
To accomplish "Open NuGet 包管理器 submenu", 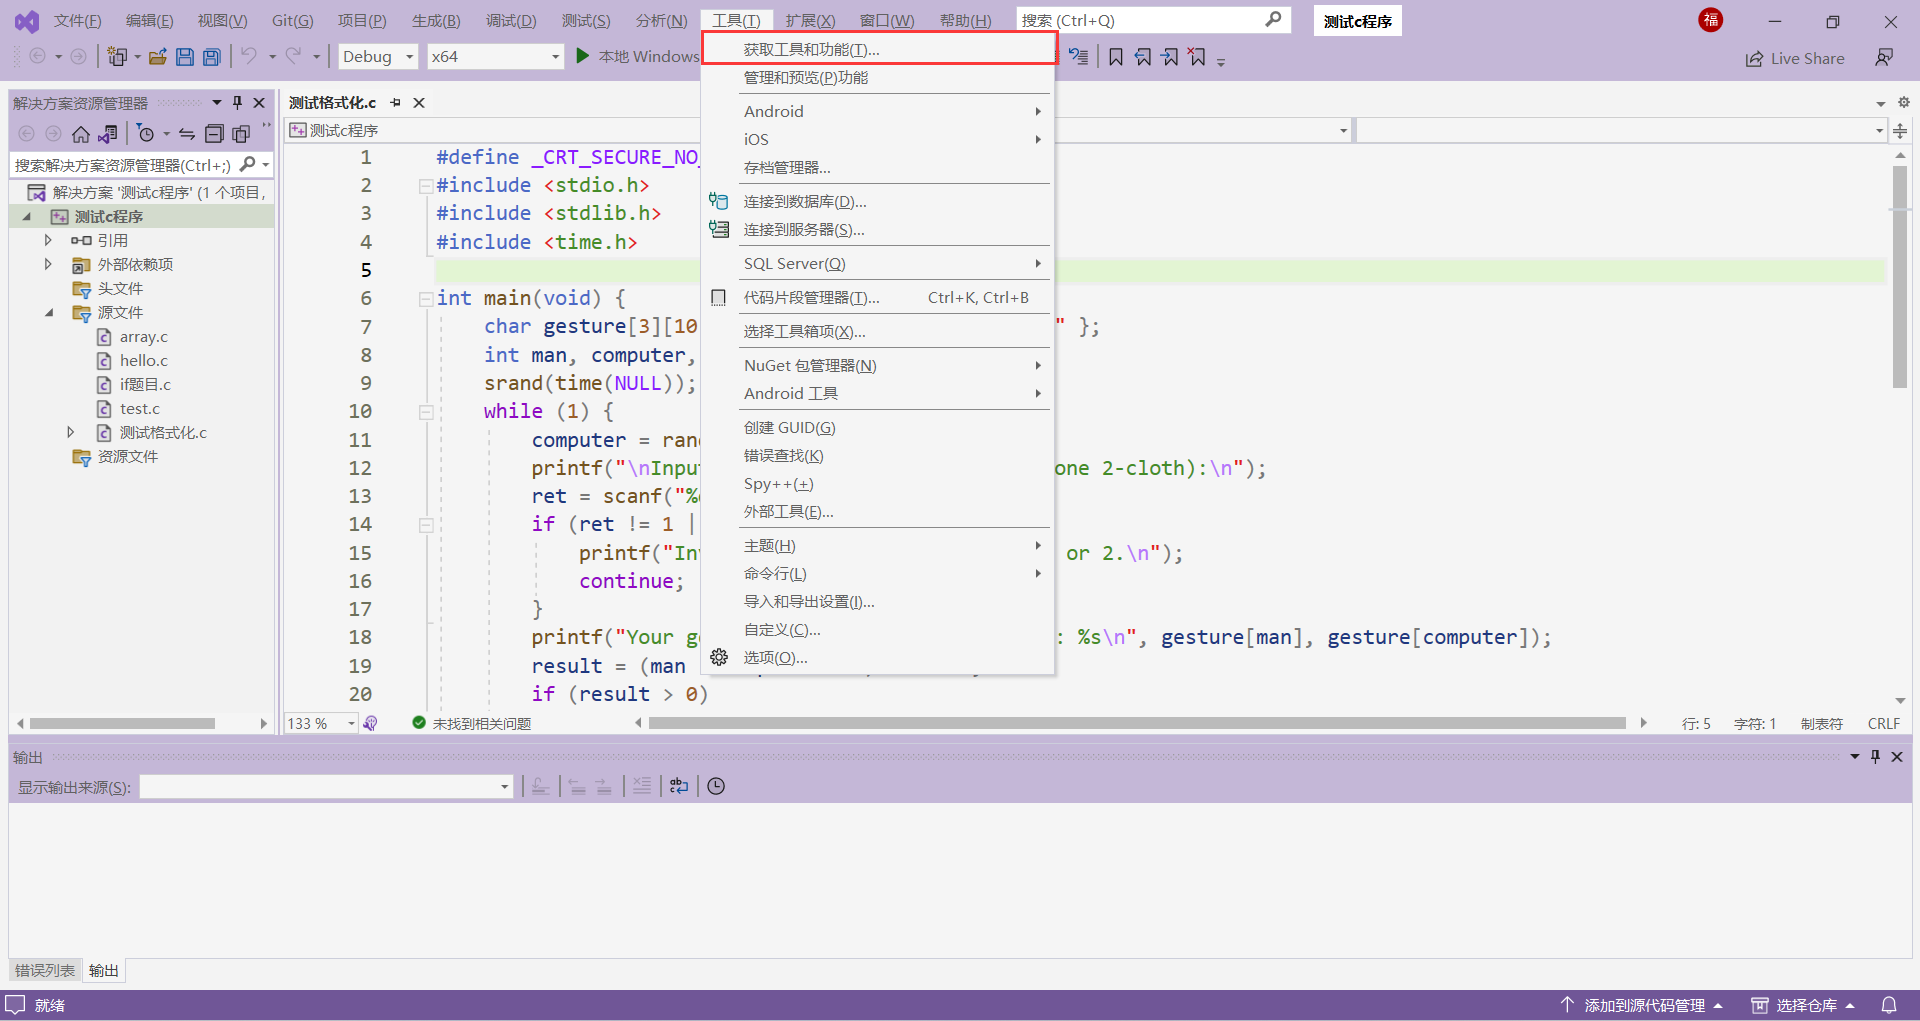I will (810, 366).
